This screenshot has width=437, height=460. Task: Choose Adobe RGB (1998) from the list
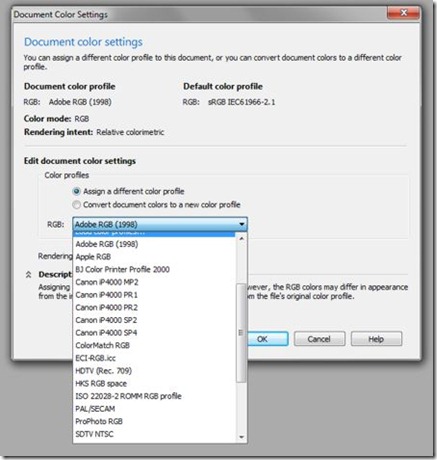(x=155, y=244)
